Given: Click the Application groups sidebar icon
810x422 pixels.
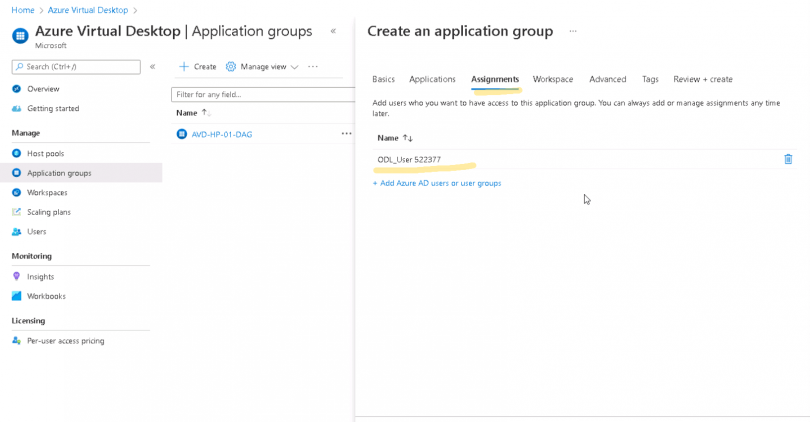Looking at the screenshot, I should tap(17, 173).
